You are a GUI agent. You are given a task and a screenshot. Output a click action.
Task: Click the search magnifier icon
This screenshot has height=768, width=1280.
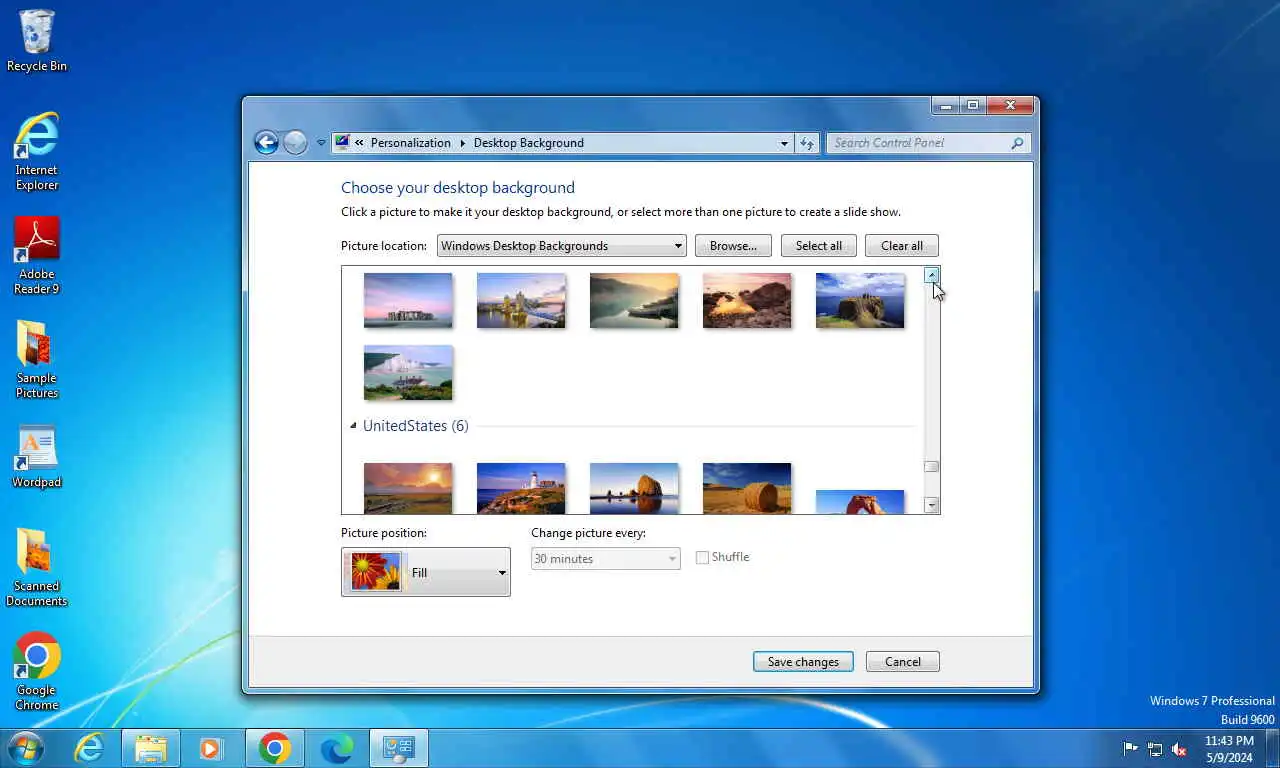point(1017,143)
